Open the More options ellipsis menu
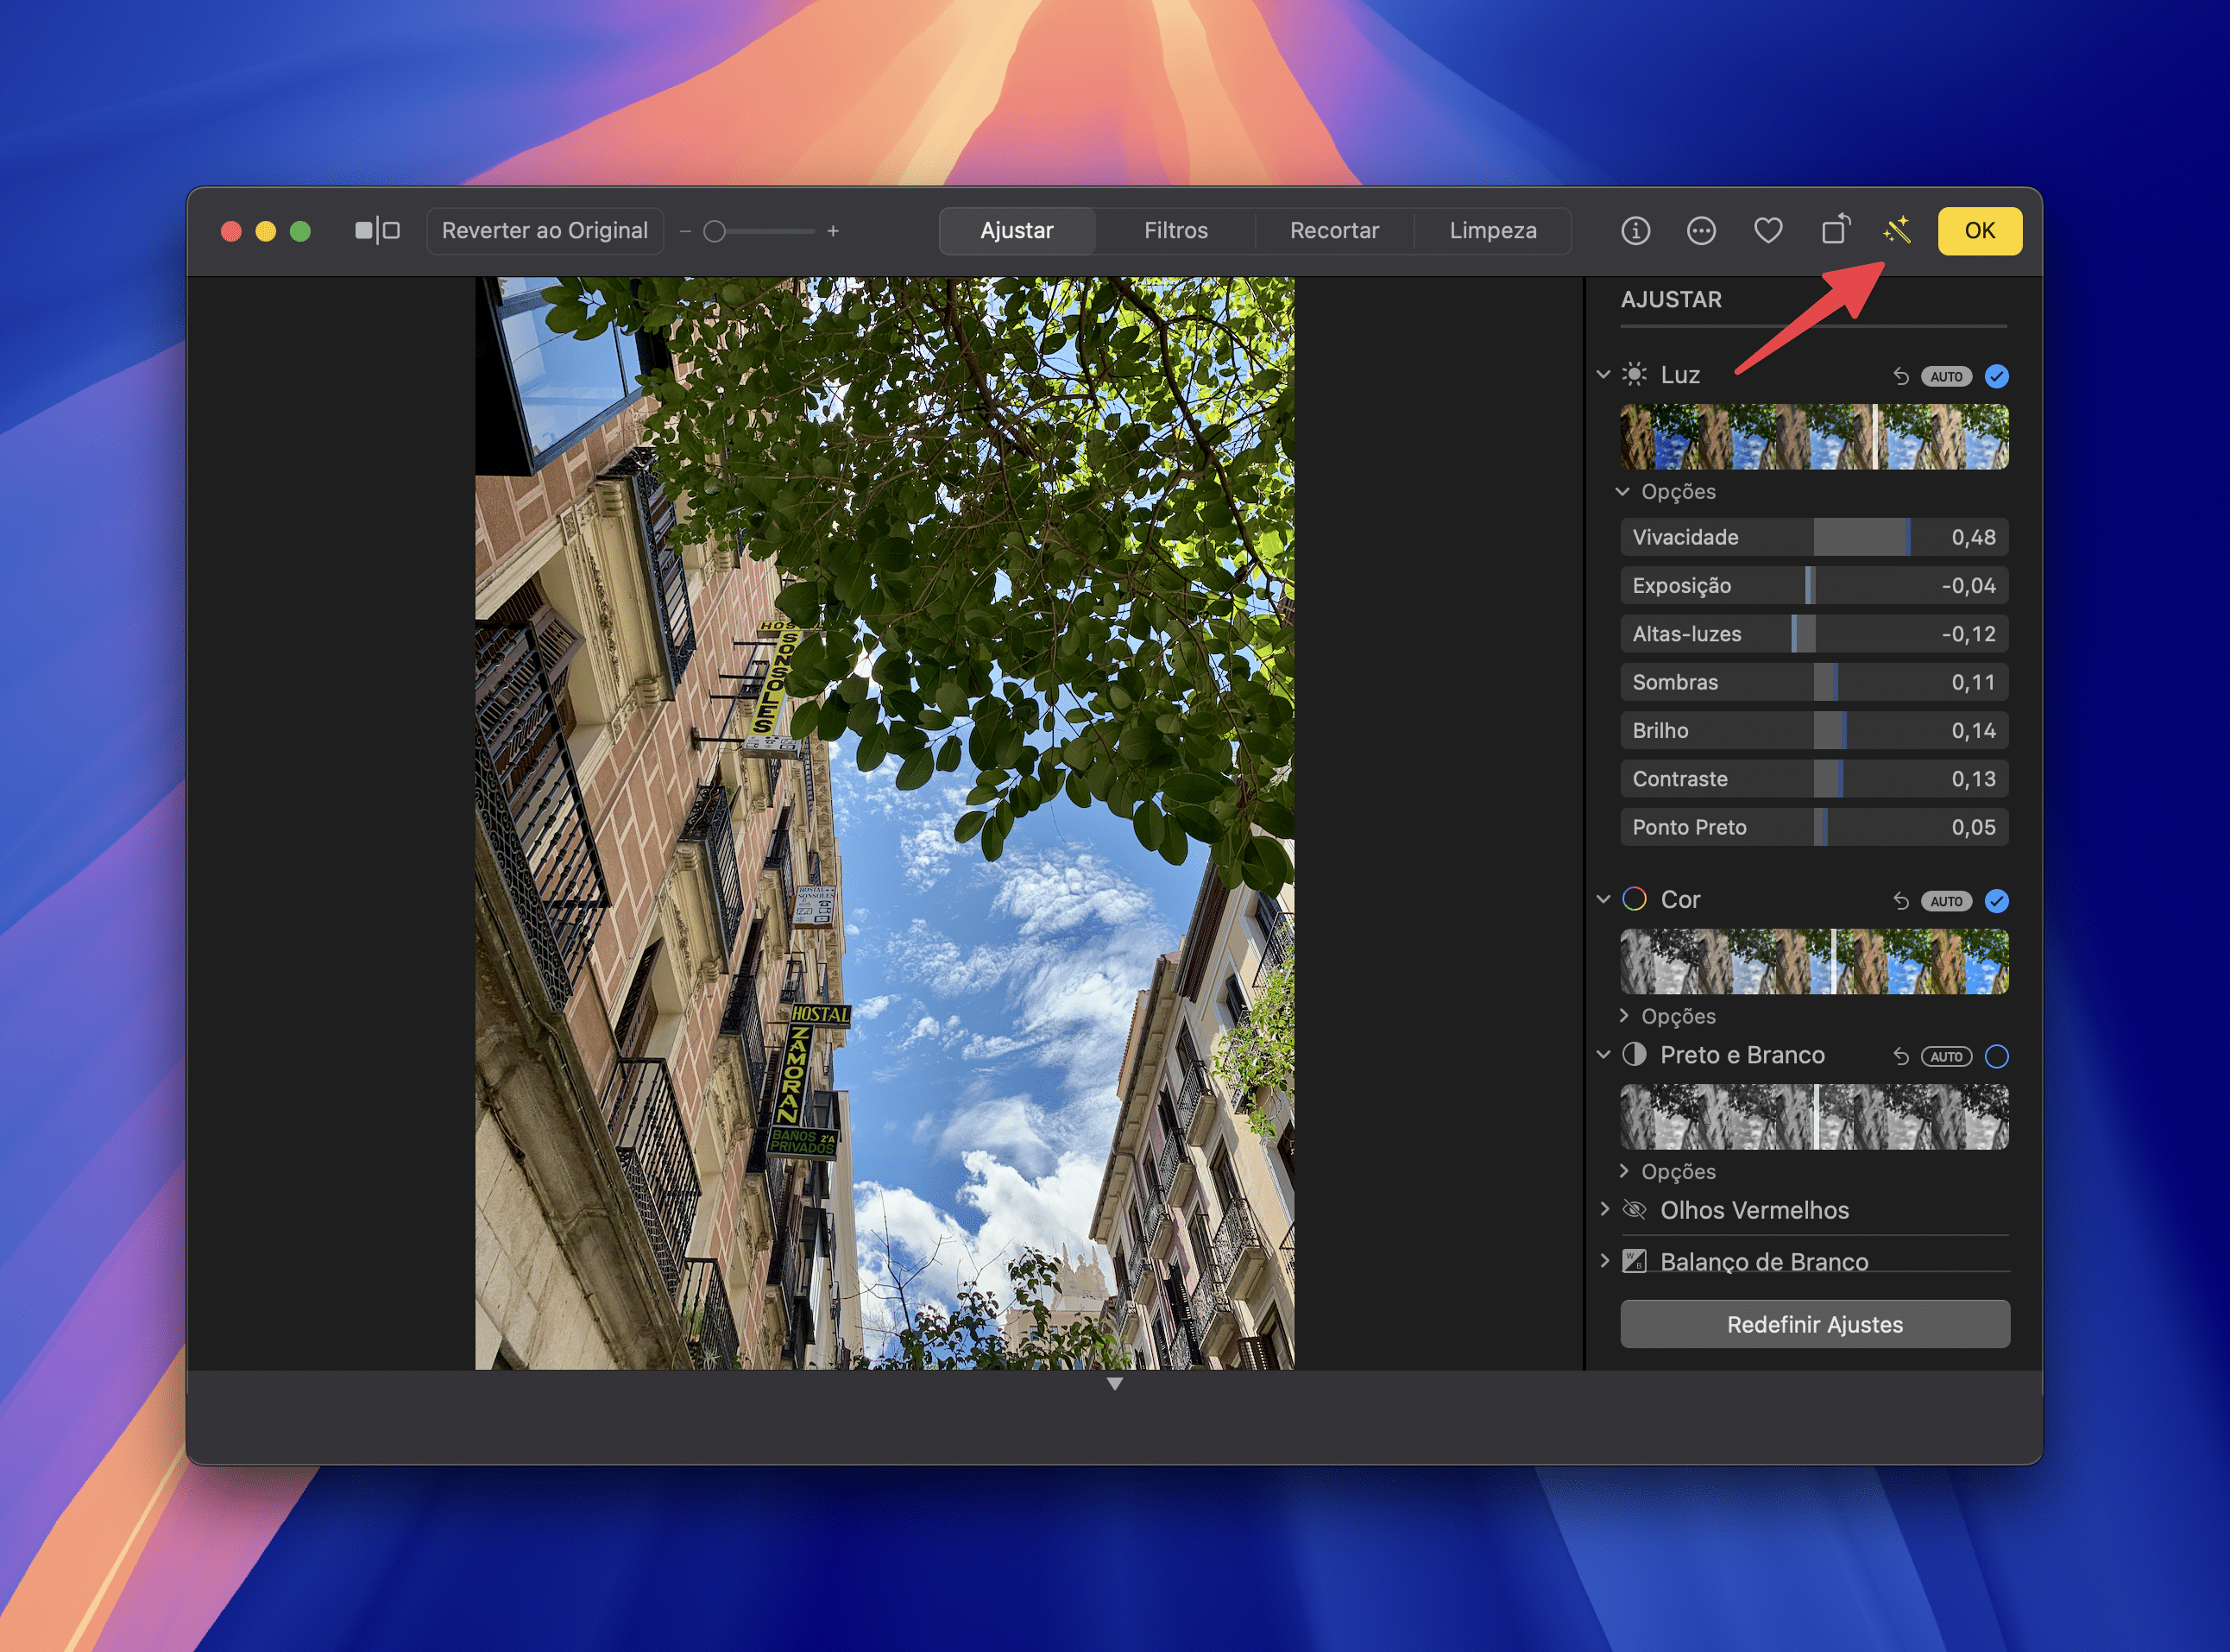This screenshot has width=2230, height=1652. click(1701, 231)
